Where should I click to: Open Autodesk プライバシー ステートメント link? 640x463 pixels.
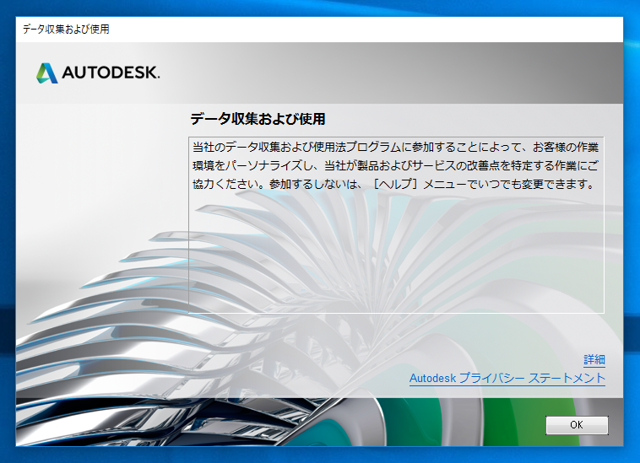pyautogui.click(x=507, y=378)
